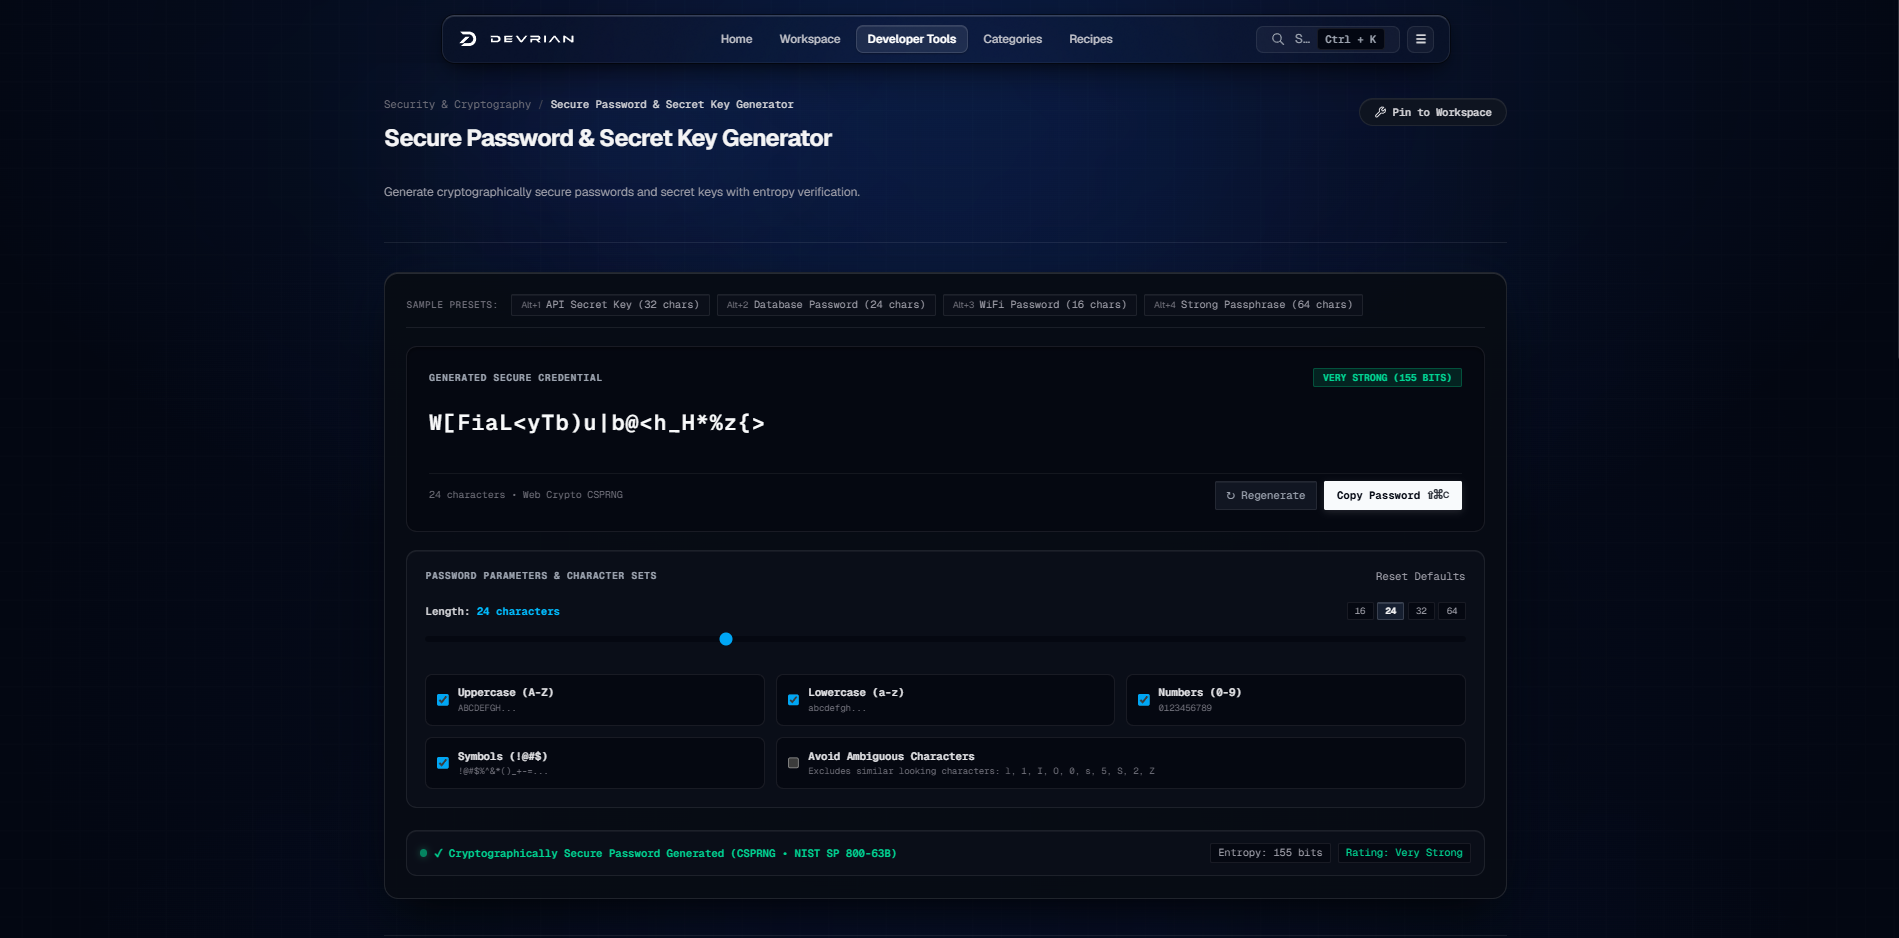The height and width of the screenshot is (938, 1899).
Task: Copy the generated password
Action: 1392,495
